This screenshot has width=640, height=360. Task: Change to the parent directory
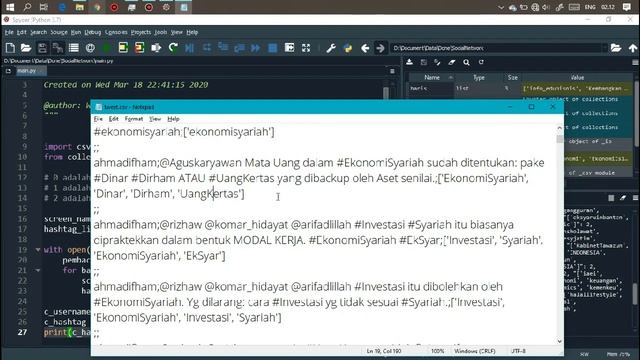point(633,48)
